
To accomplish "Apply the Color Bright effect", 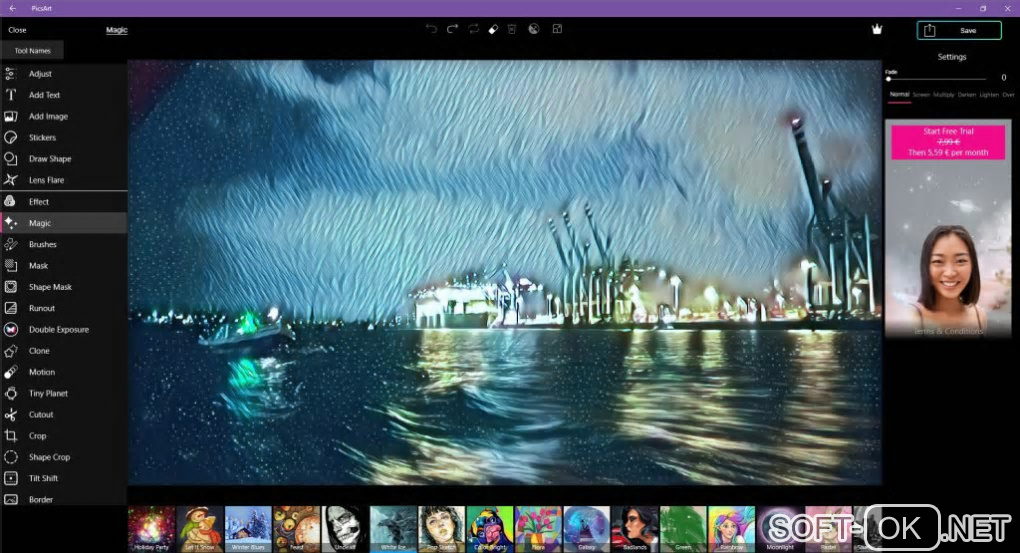I will [x=490, y=530].
